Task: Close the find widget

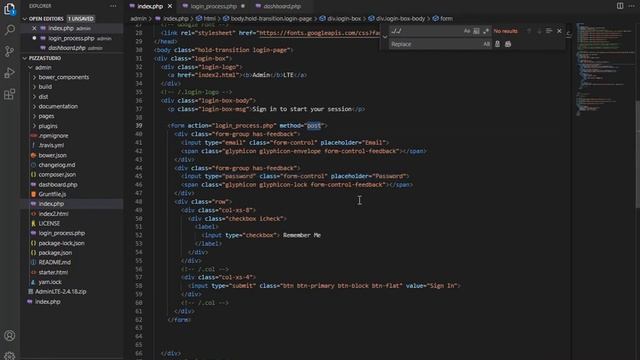Action: [x=559, y=31]
